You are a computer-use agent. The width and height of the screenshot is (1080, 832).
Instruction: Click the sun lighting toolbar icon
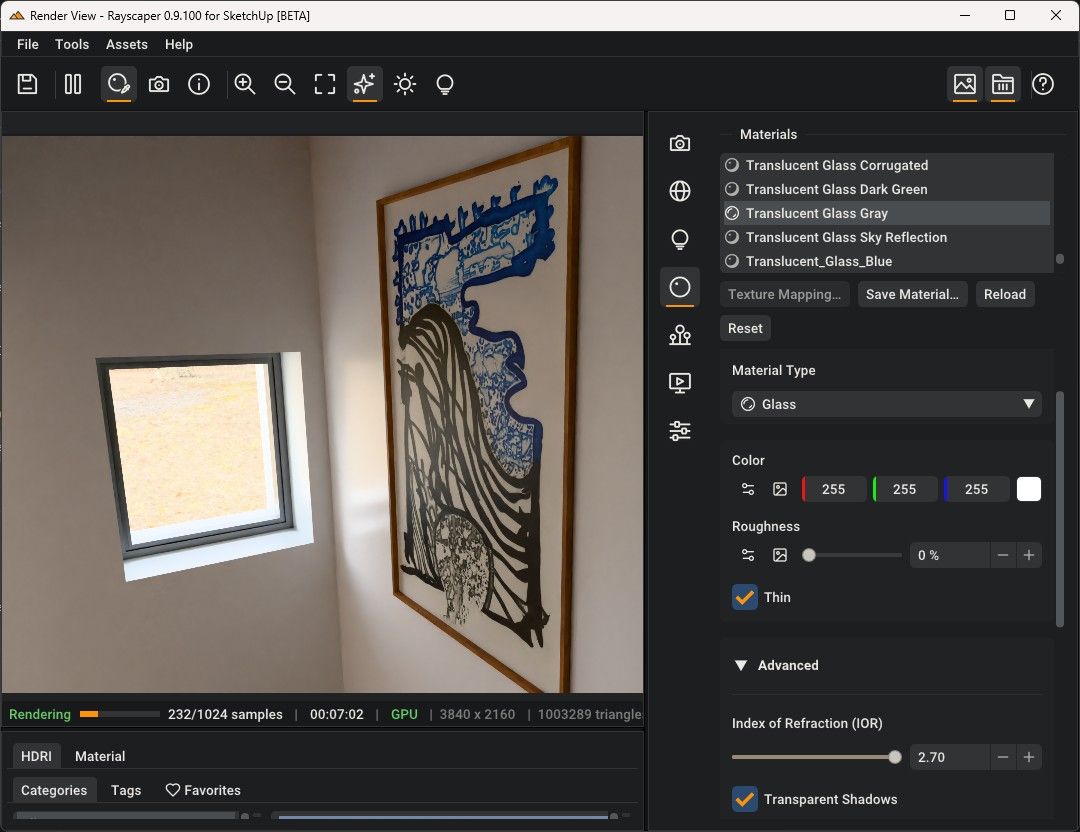pyautogui.click(x=405, y=84)
